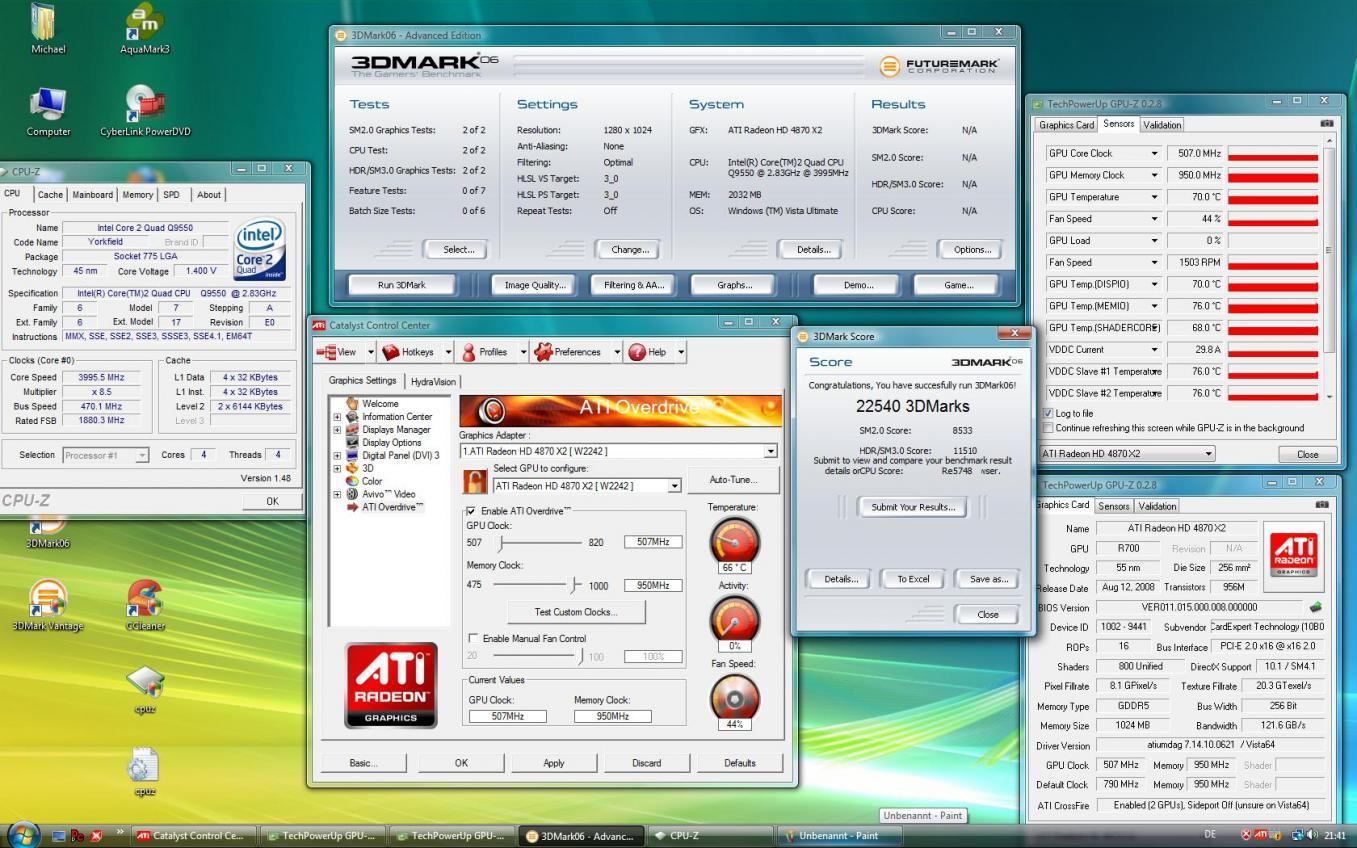
Task: Click Submit Your Results in 3DMark Score
Action: tap(913, 507)
